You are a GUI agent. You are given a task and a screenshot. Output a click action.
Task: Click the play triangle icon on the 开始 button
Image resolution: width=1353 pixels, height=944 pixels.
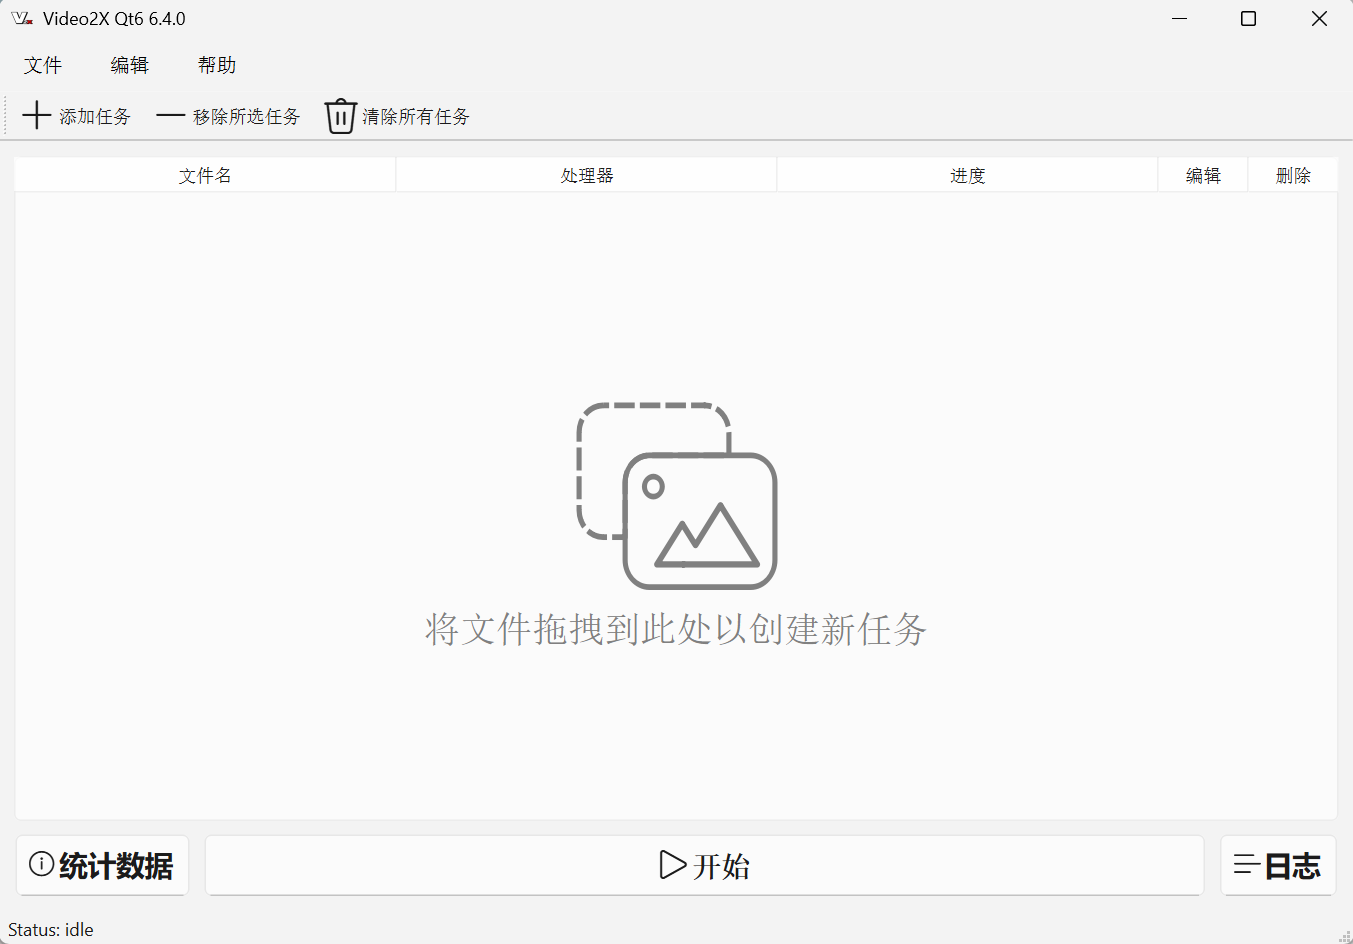click(x=671, y=865)
